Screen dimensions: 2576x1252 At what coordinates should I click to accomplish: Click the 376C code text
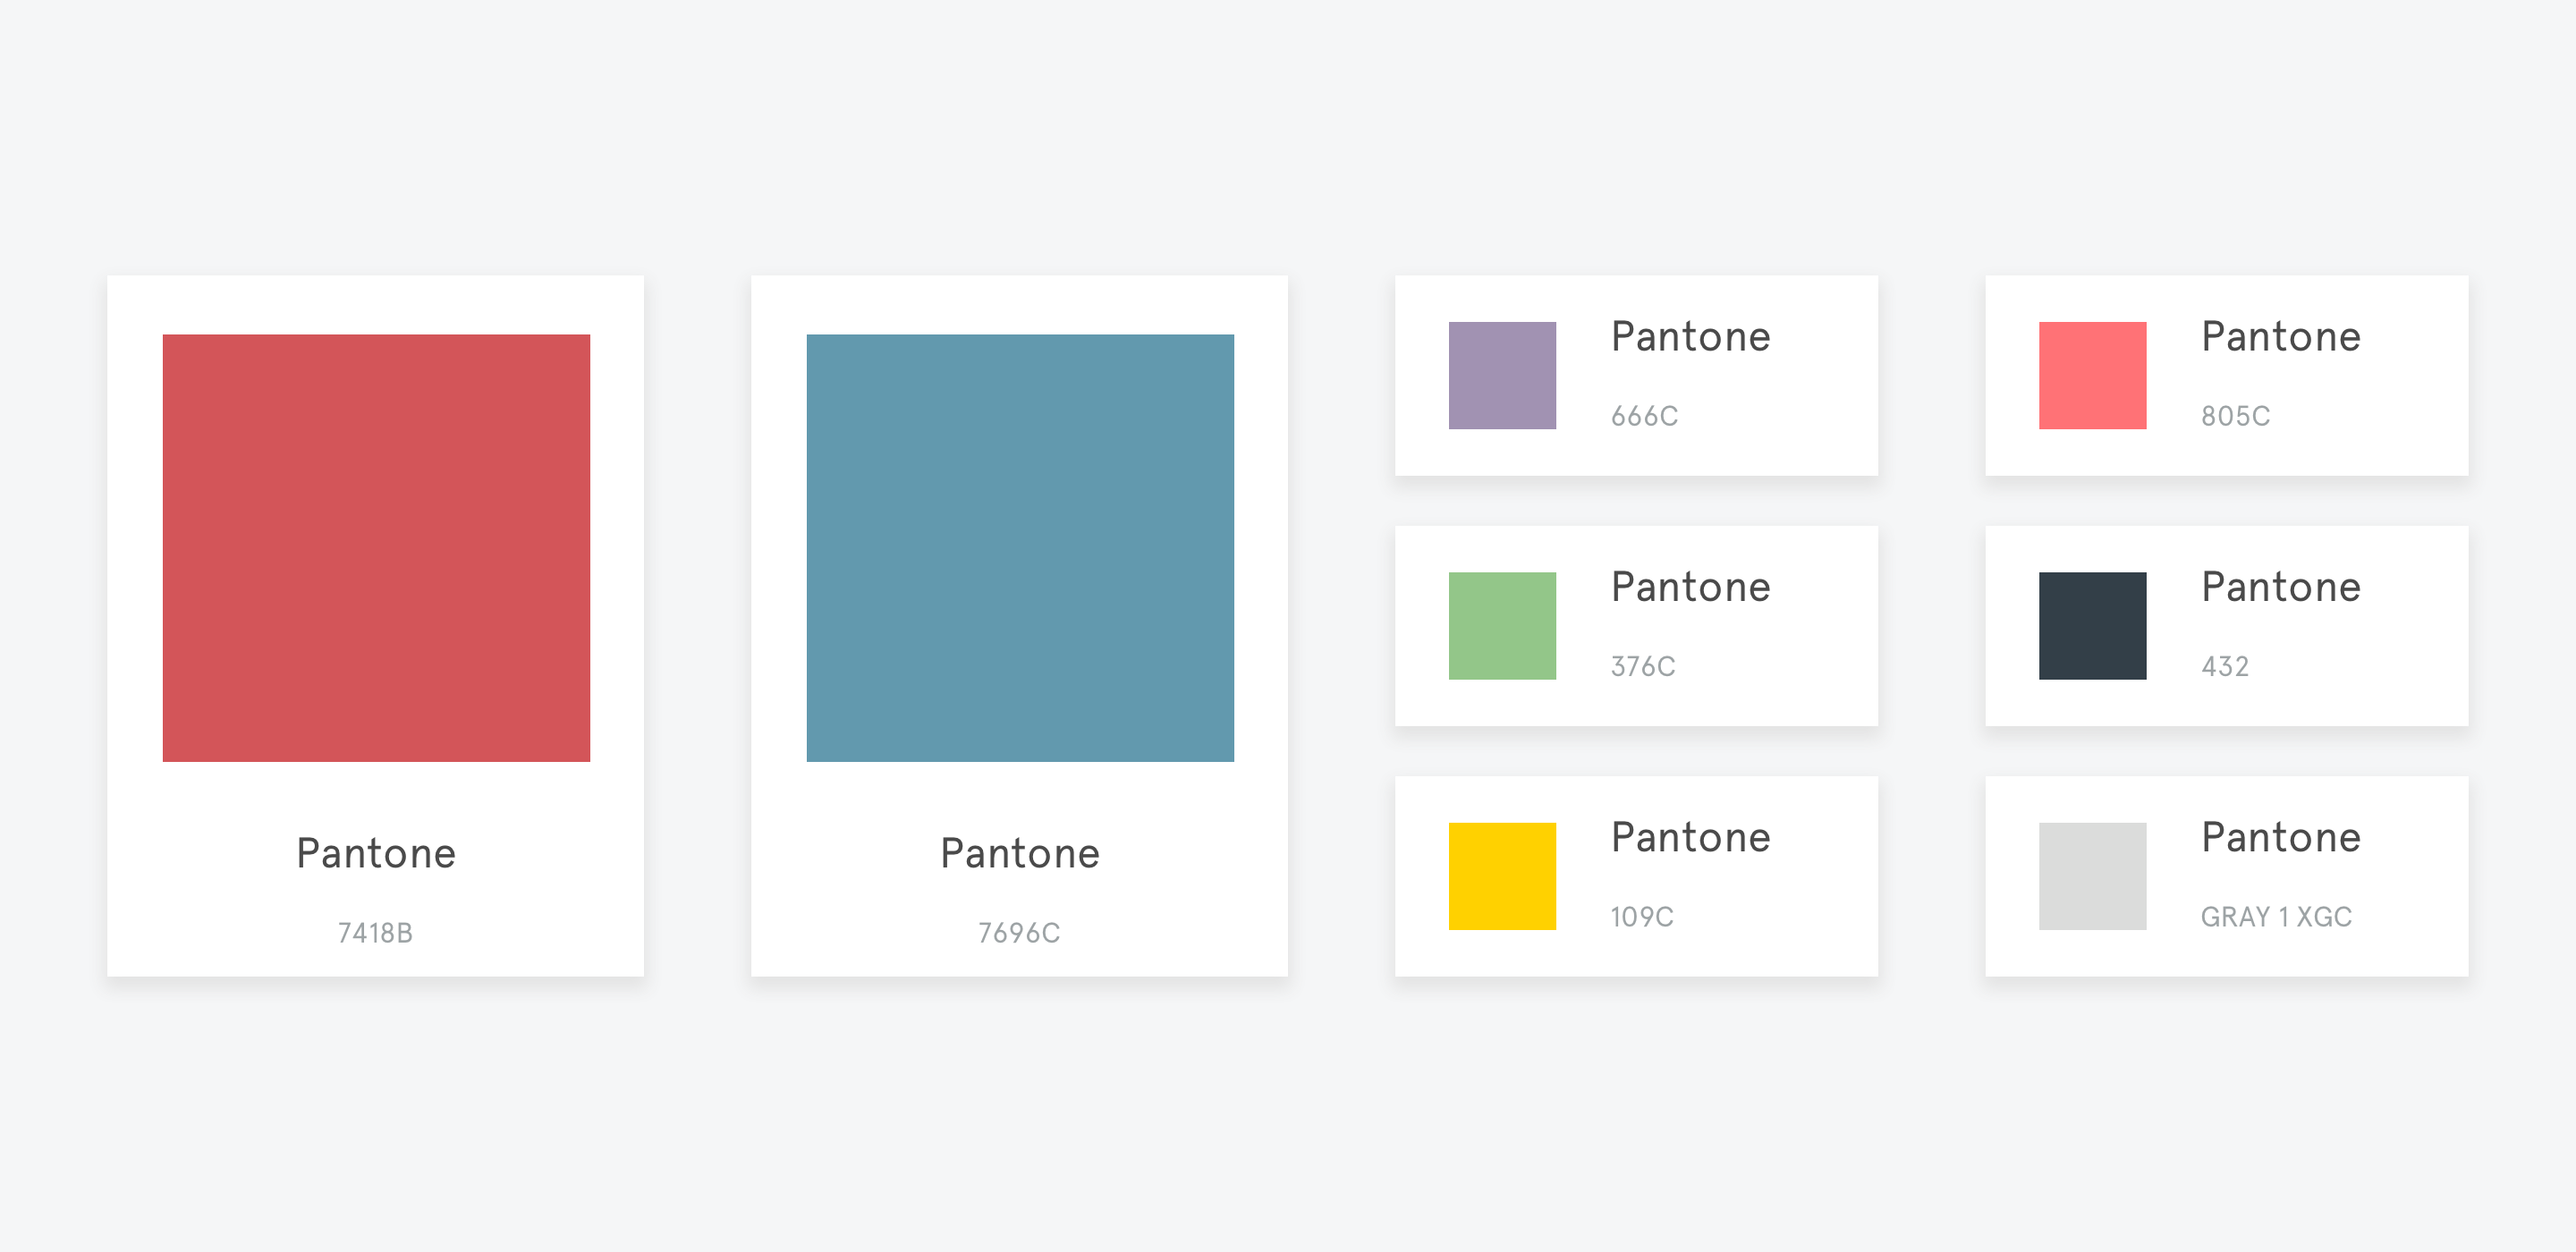click(1642, 666)
